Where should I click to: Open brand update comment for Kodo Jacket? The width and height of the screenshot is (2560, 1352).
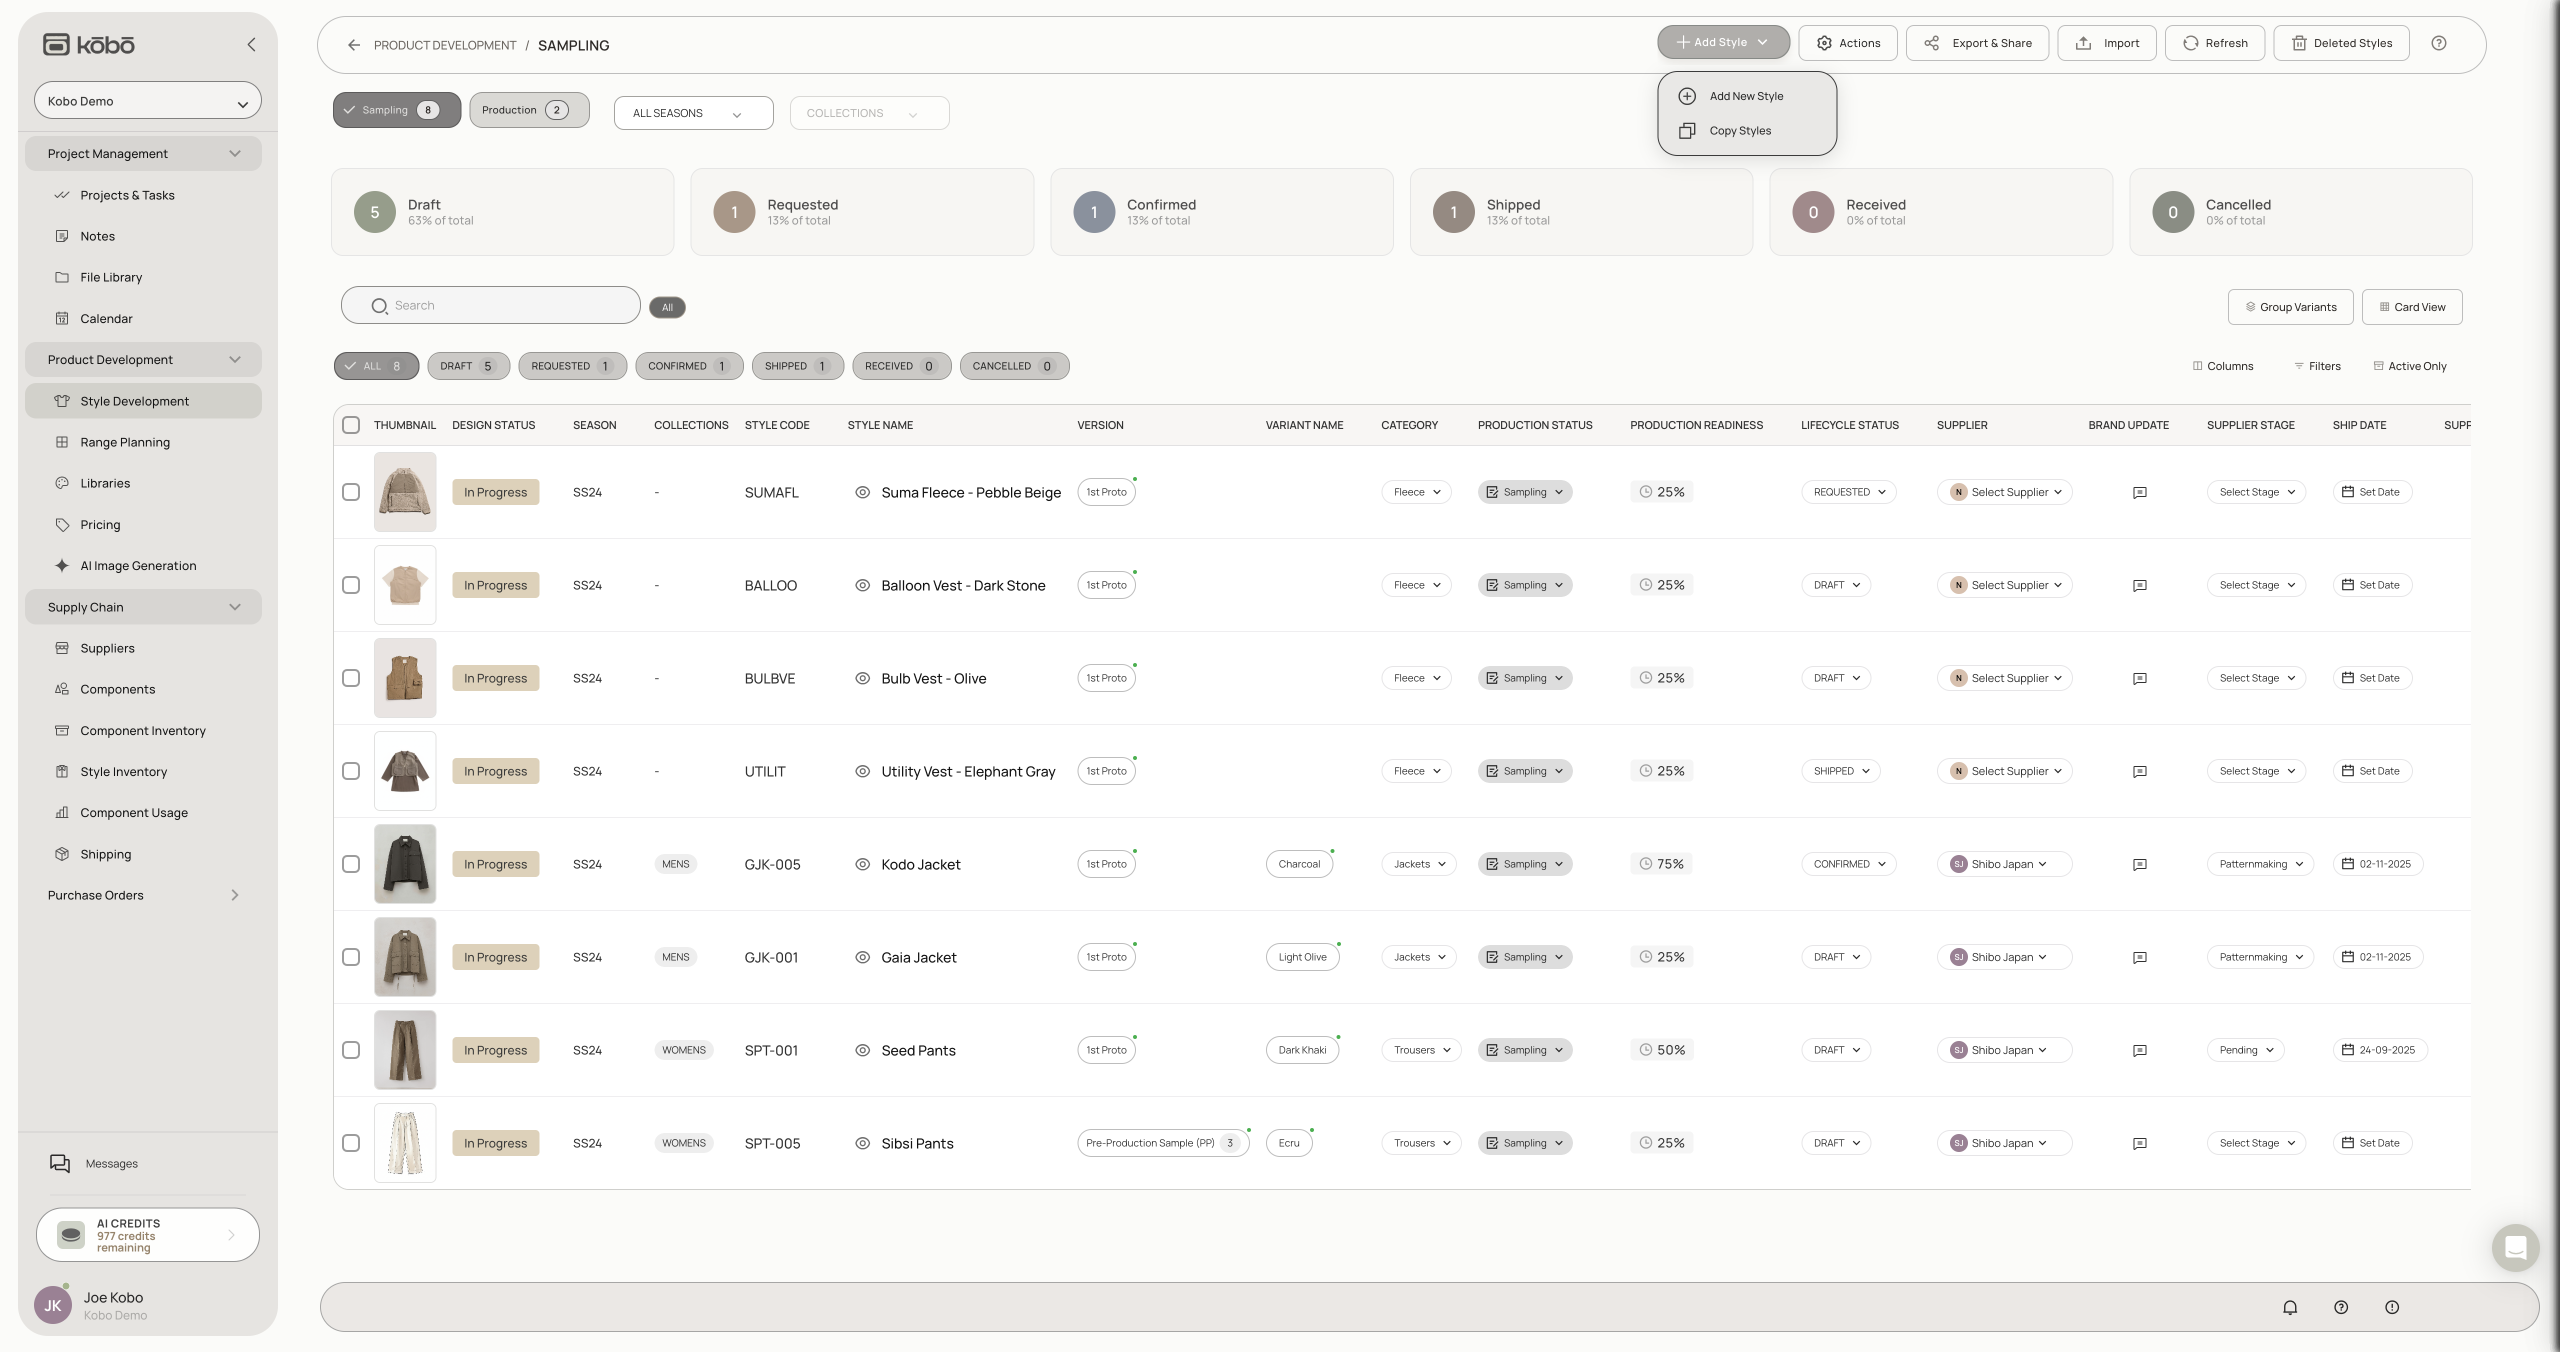[2139, 865]
